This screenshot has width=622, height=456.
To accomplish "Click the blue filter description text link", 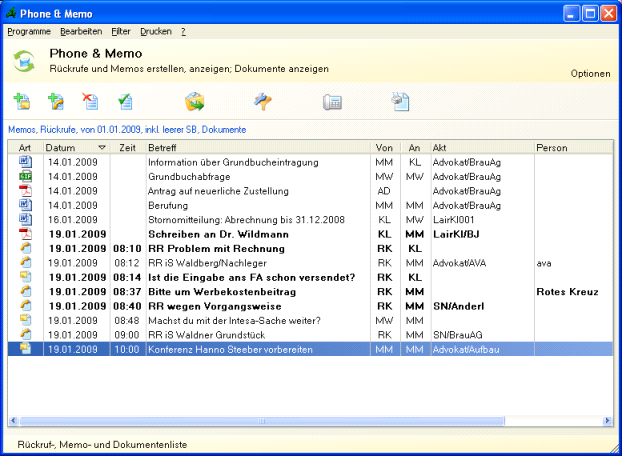I will tap(126, 130).
